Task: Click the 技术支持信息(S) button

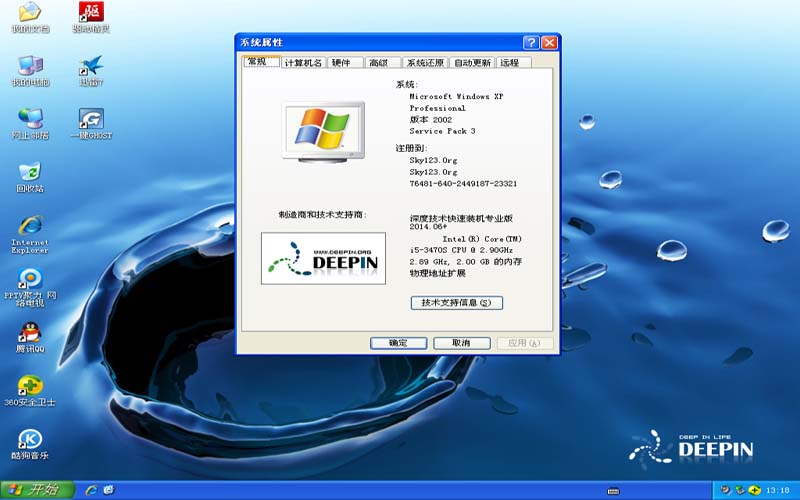Action: click(457, 303)
